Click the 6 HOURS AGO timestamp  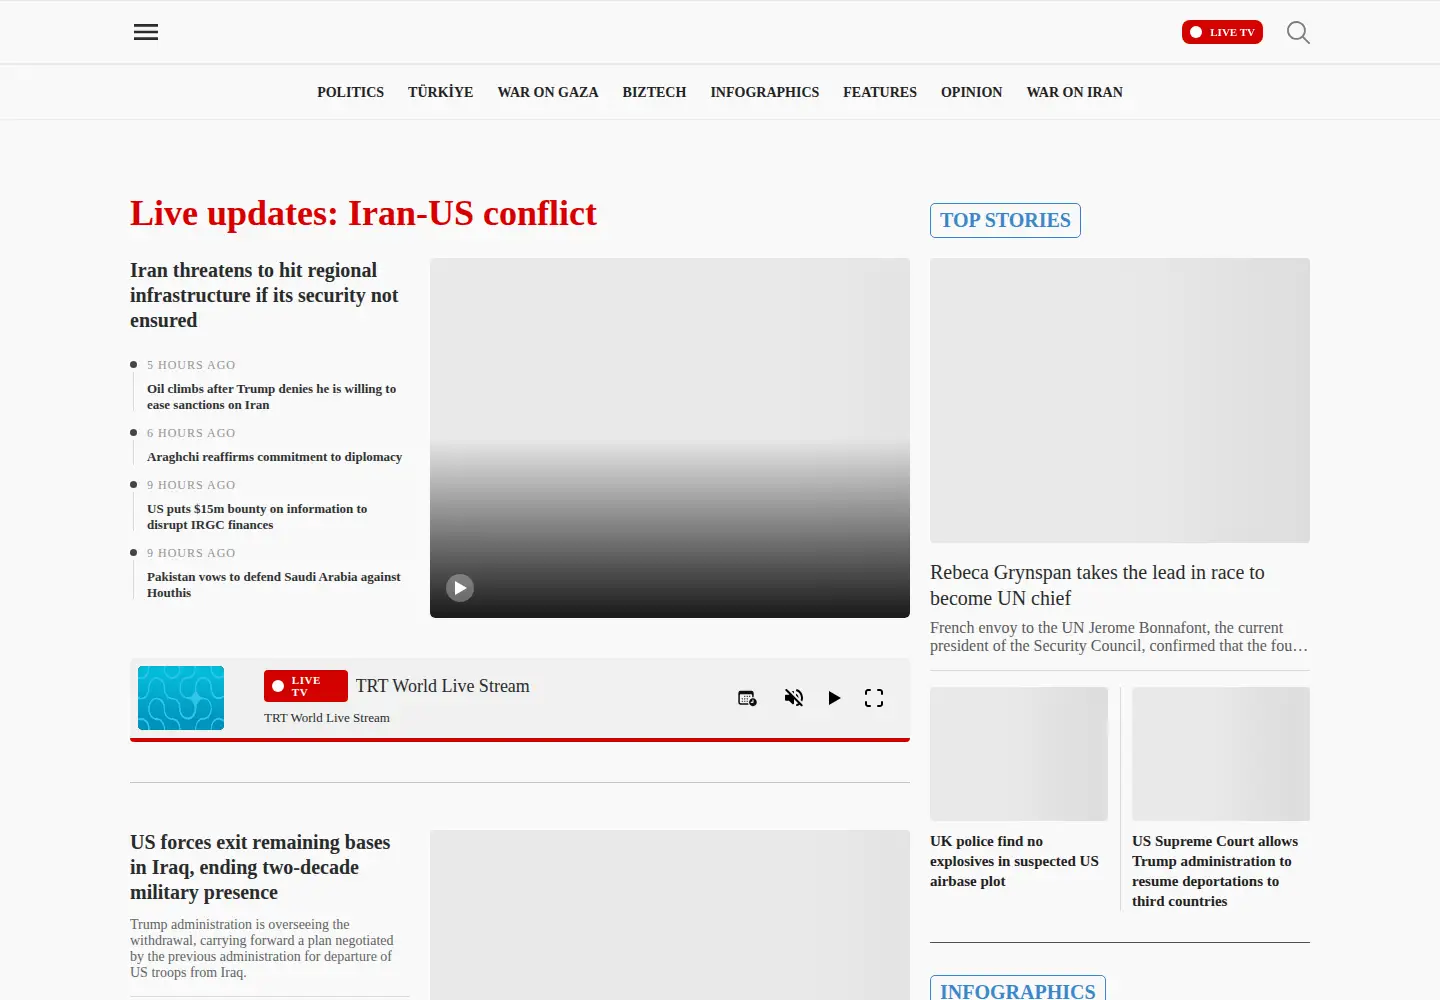pyautogui.click(x=191, y=433)
